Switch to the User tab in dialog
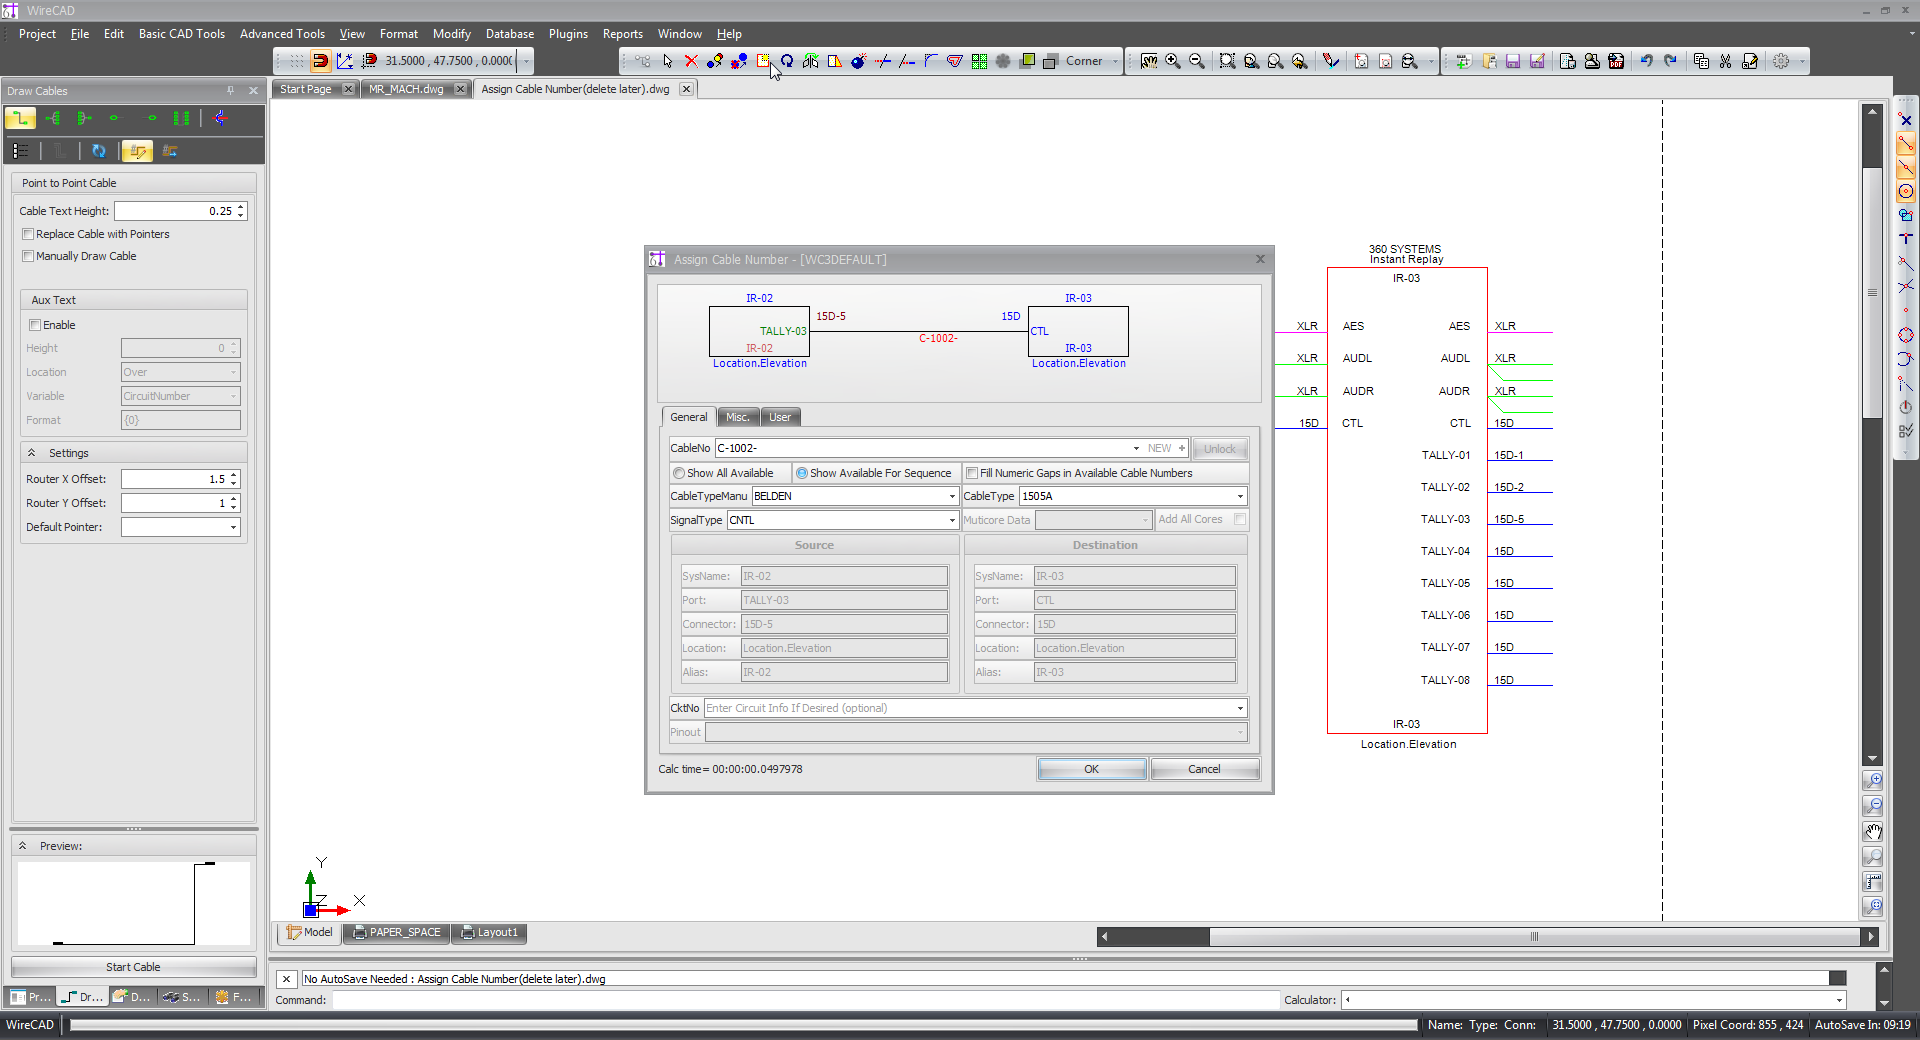The image size is (1920, 1040). click(x=780, y=417)
